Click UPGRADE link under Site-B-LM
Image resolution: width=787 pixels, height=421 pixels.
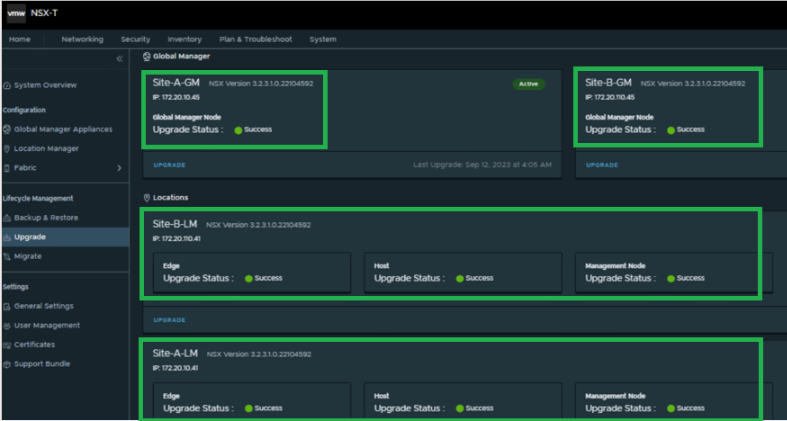[169, 320]
